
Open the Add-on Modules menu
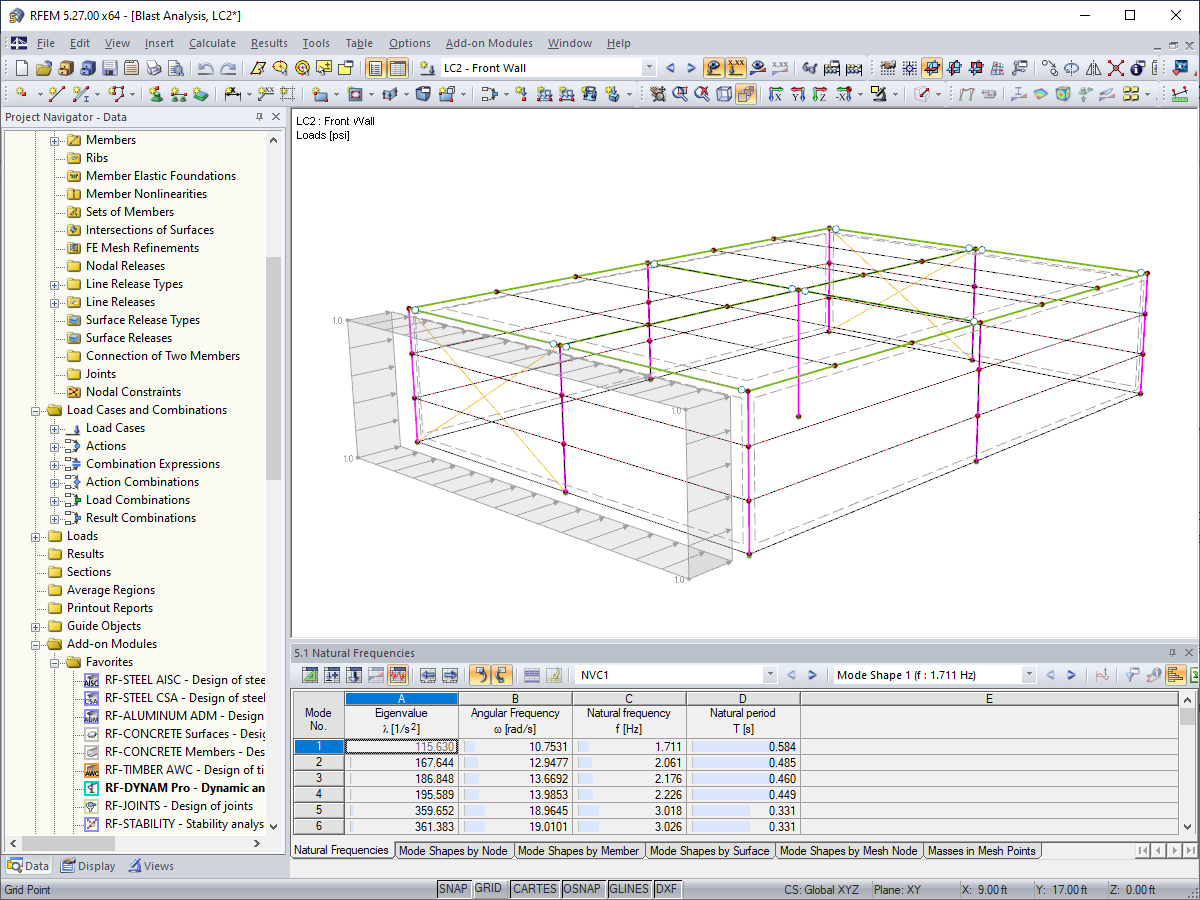pyautogui.click(x=489, y=43)
